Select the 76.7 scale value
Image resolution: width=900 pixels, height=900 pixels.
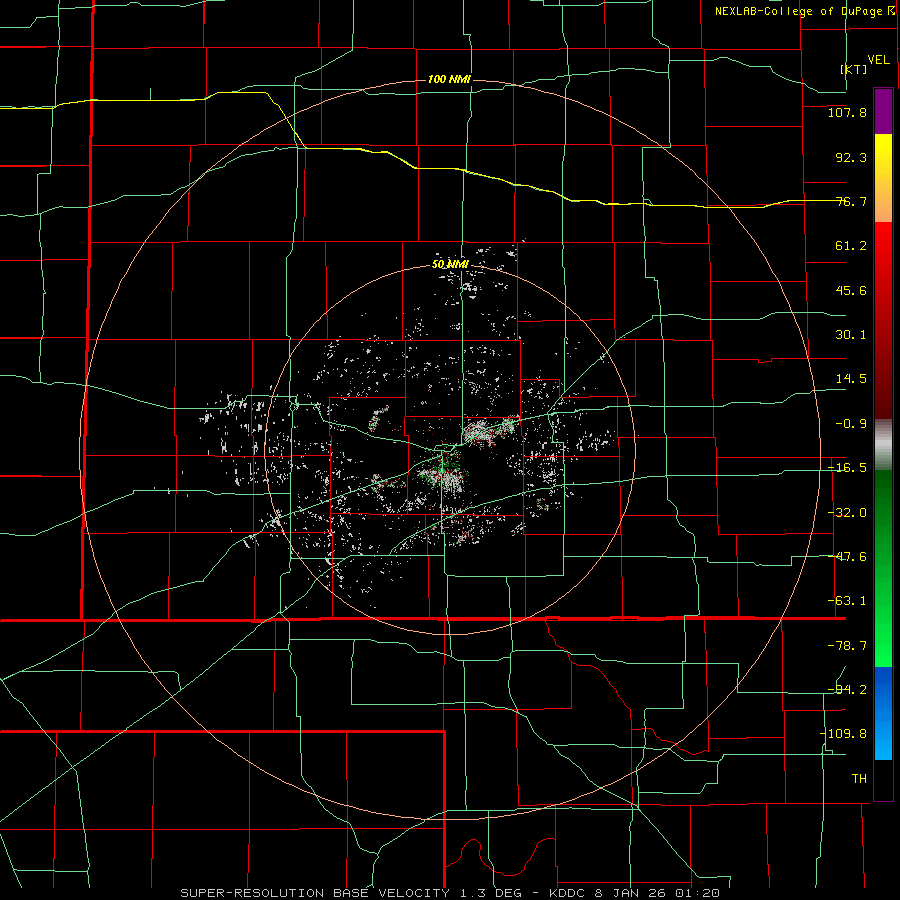(x=851, y=201)
